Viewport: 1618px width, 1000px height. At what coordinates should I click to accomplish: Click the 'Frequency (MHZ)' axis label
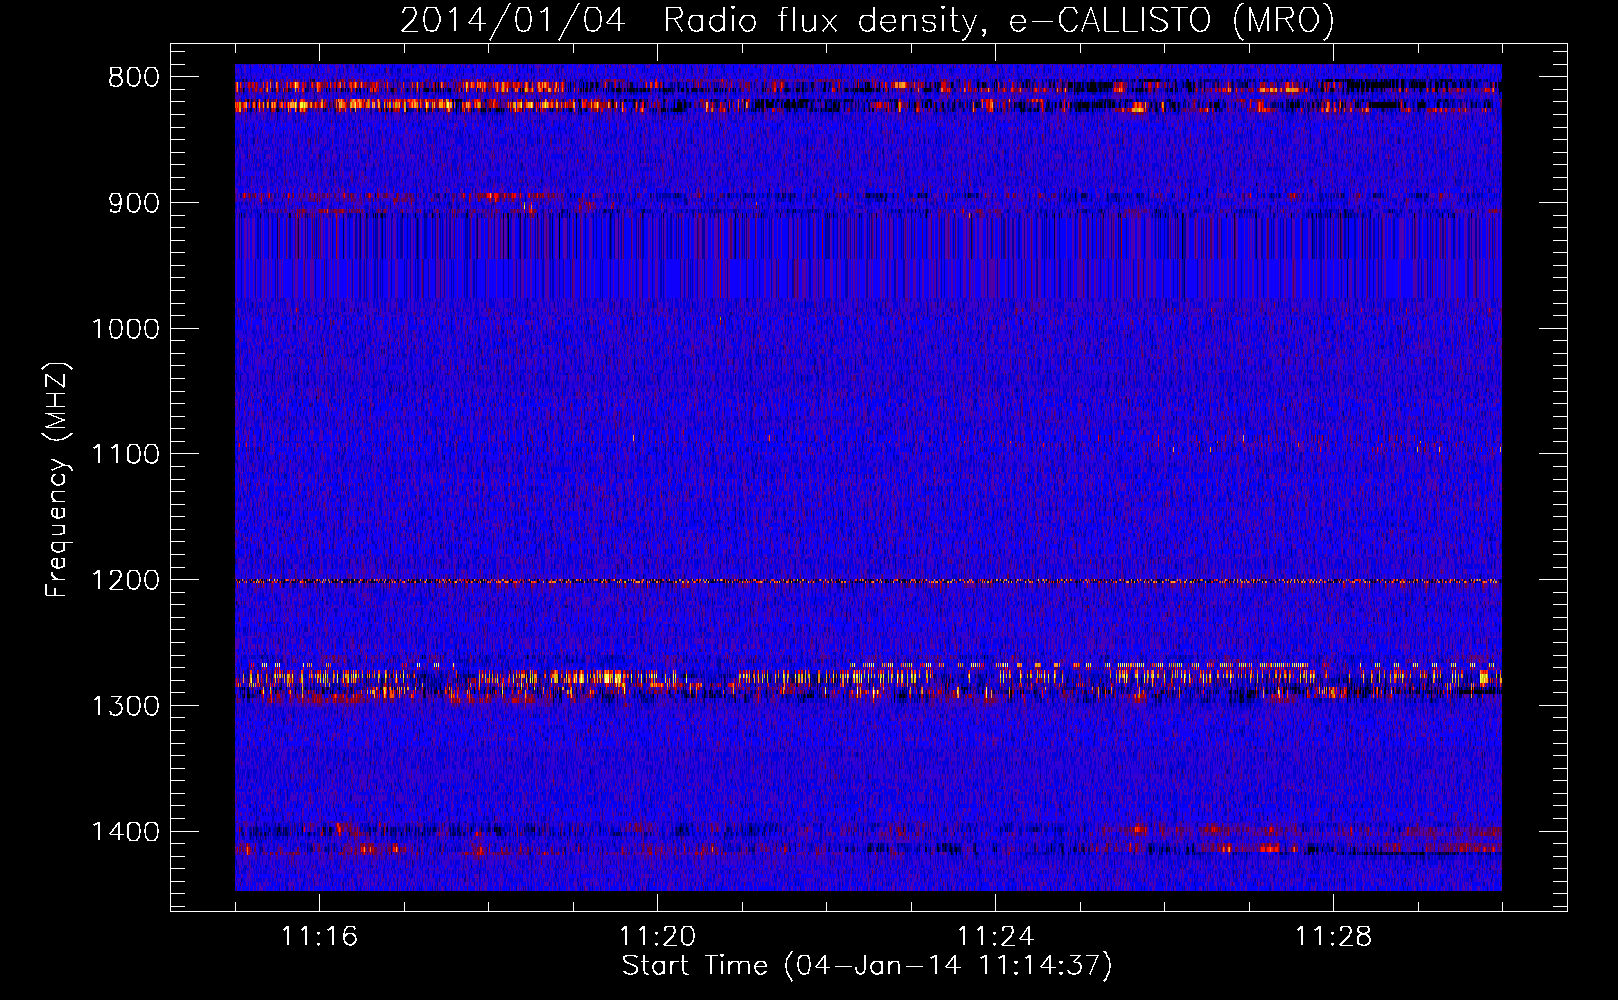pos(57,480)
